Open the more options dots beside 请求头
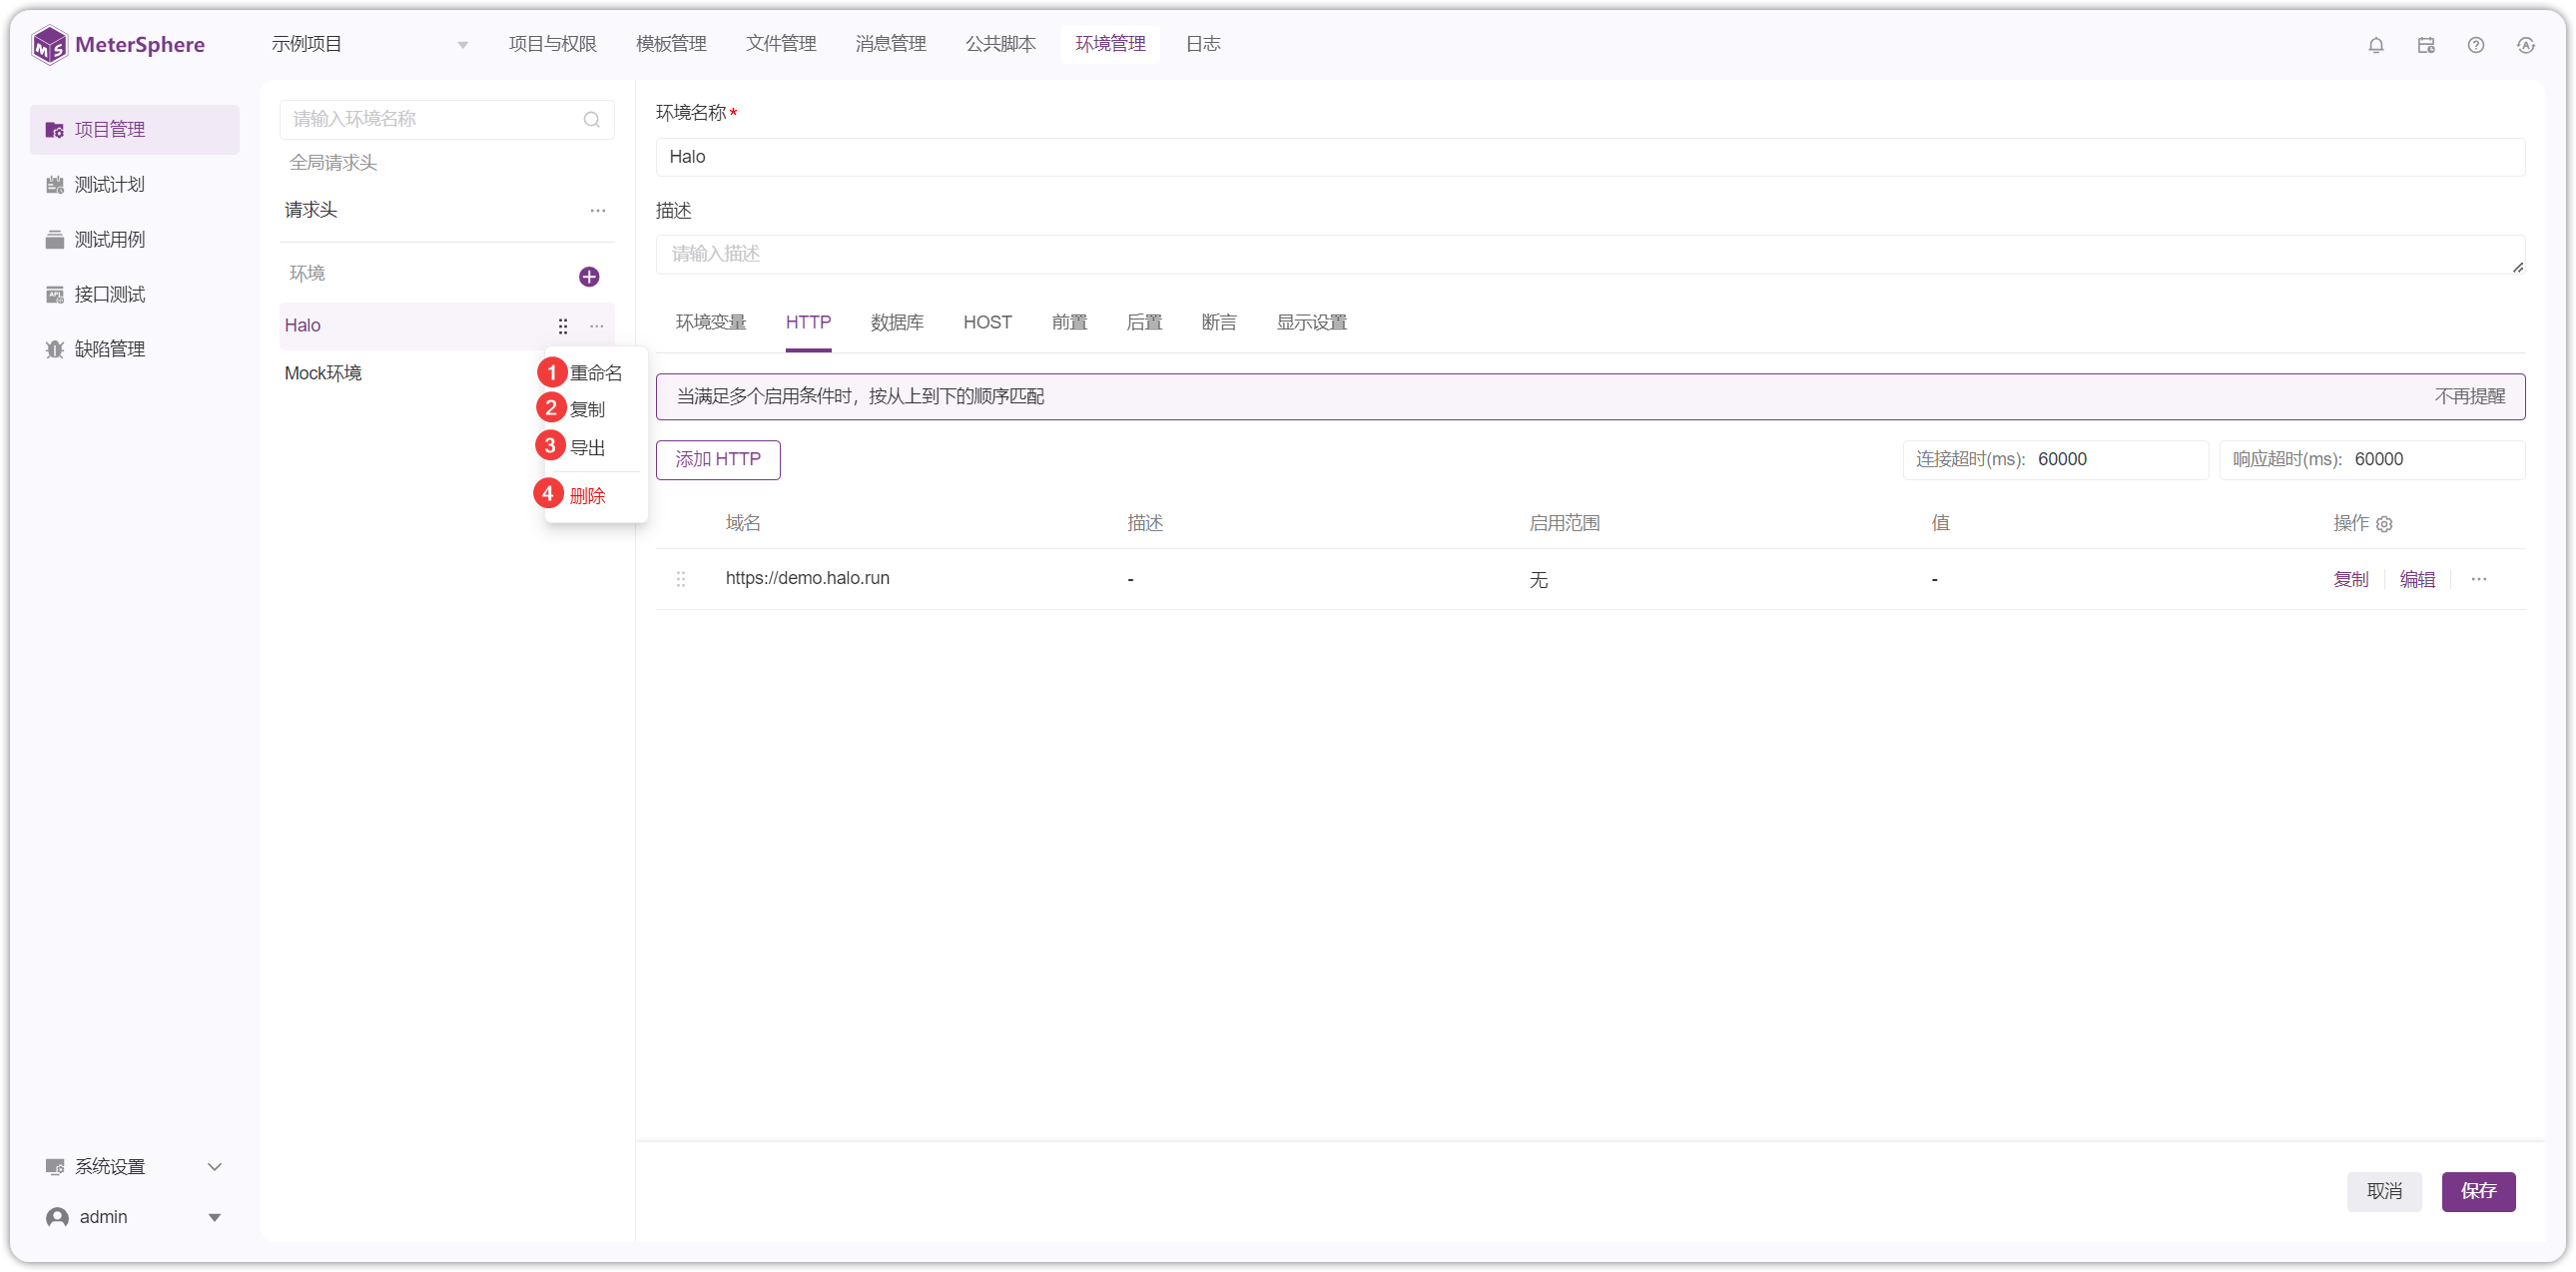Screen dimensions: 2576x1272 pyautogui.click(x=598, y=211)
